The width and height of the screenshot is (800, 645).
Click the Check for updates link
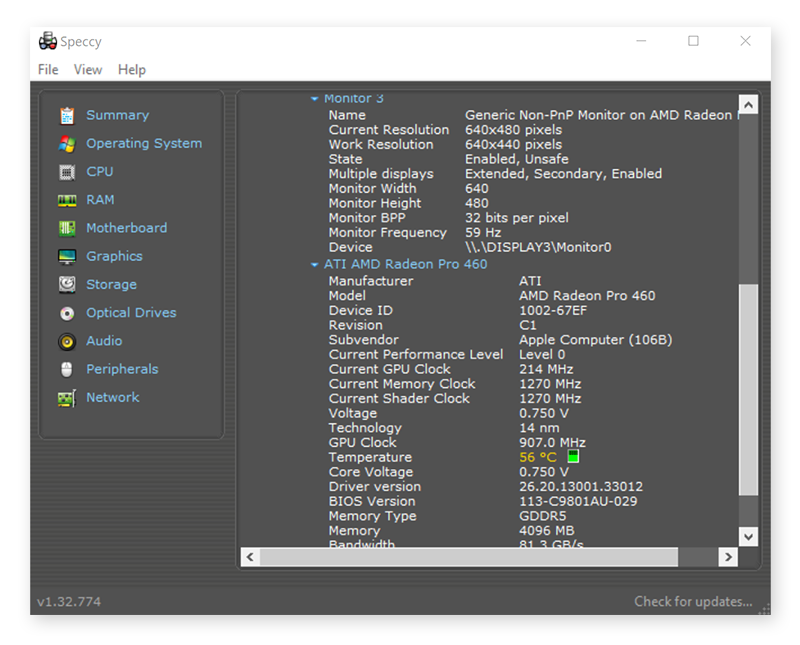coord(694,599)
